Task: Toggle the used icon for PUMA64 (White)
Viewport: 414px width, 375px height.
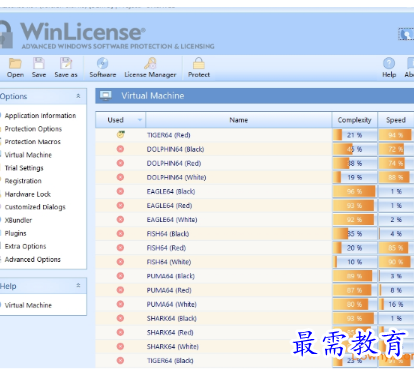Action: pos(120,304)
